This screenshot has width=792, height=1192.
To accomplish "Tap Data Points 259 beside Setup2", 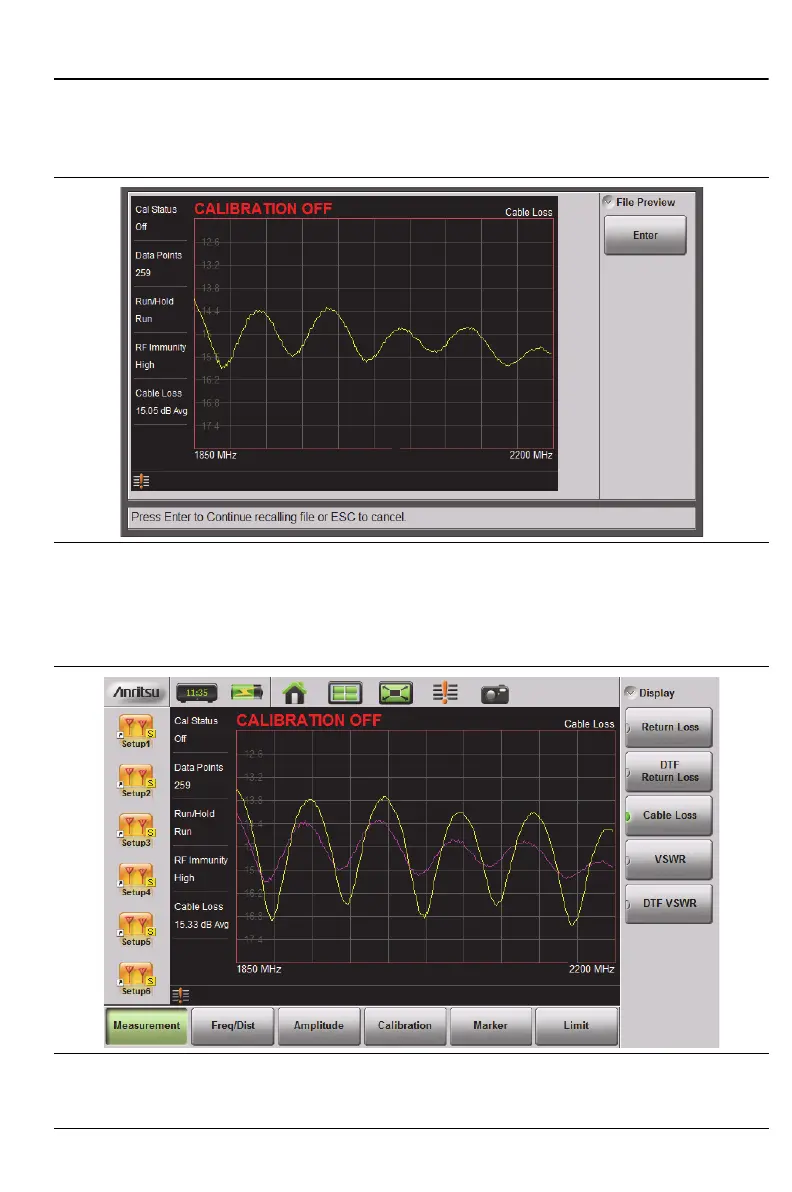I will 198,776.
